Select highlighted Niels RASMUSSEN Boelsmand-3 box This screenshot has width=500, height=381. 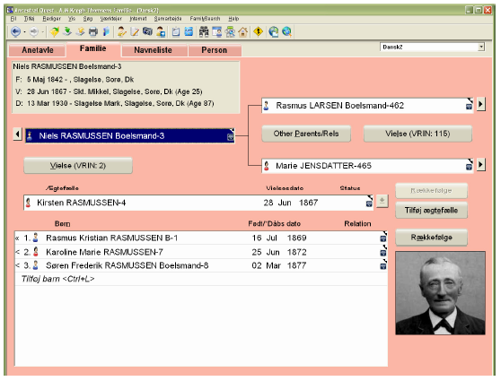(130, 136)
